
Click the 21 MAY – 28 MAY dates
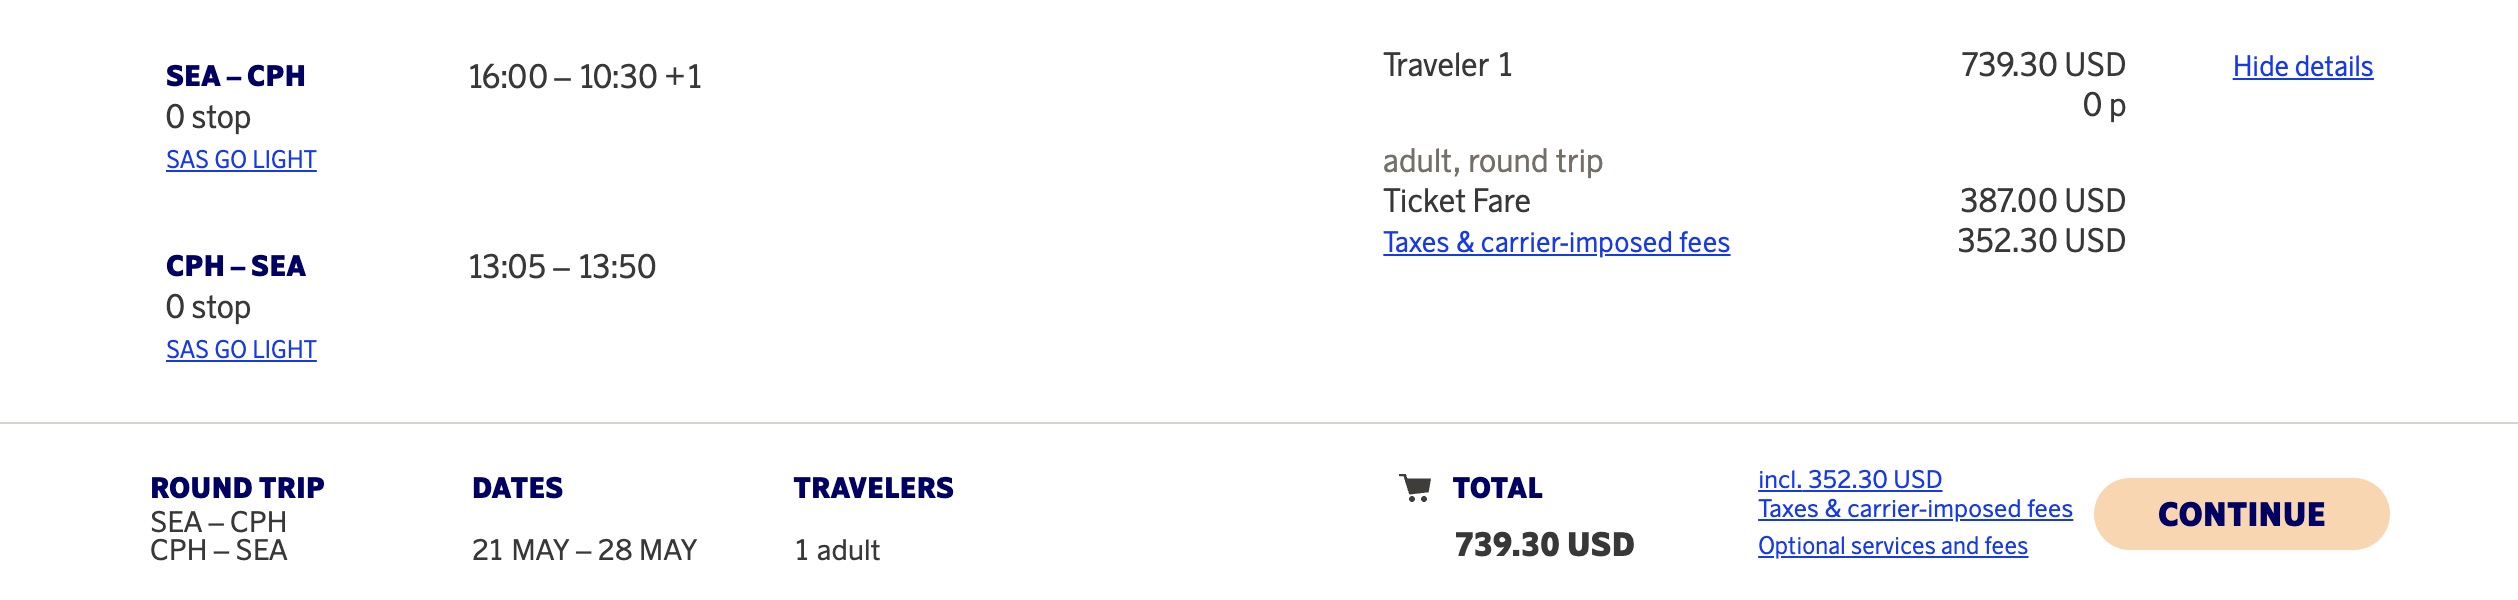point(584,550)
